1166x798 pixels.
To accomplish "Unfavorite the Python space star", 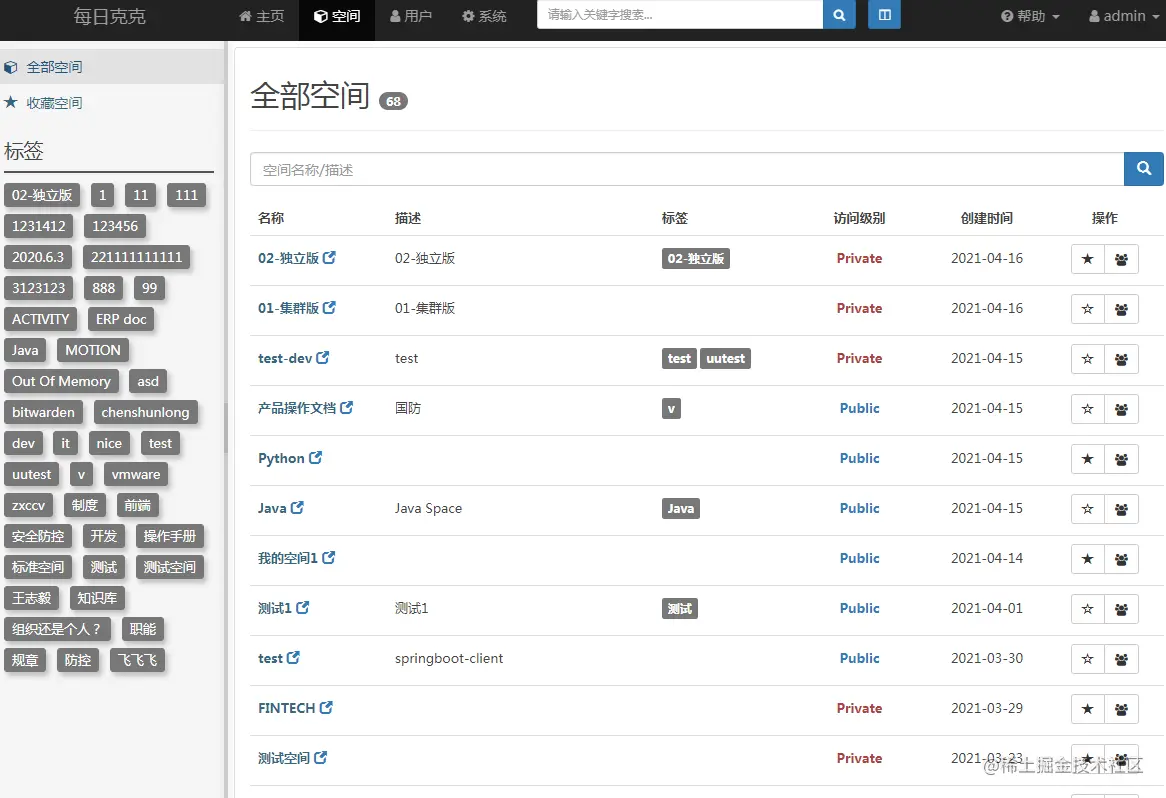I will [x=1088, y=459].
